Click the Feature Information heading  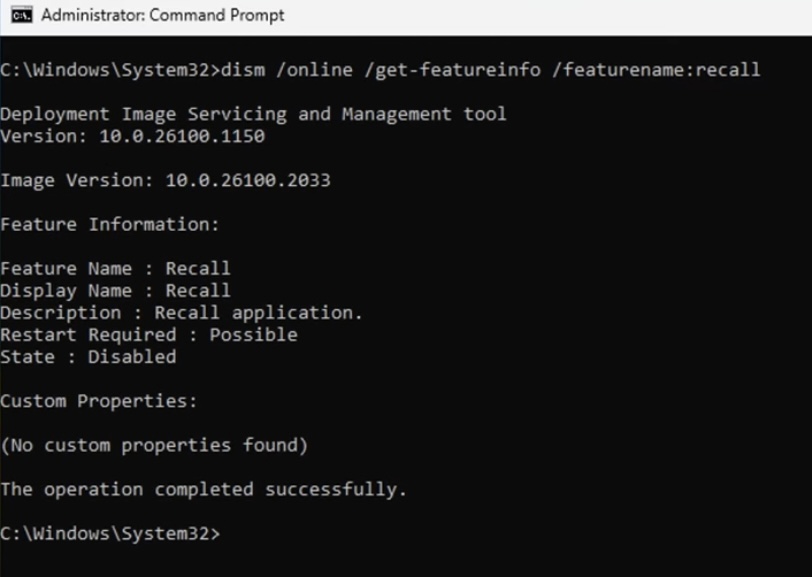(x=110, y=224)
